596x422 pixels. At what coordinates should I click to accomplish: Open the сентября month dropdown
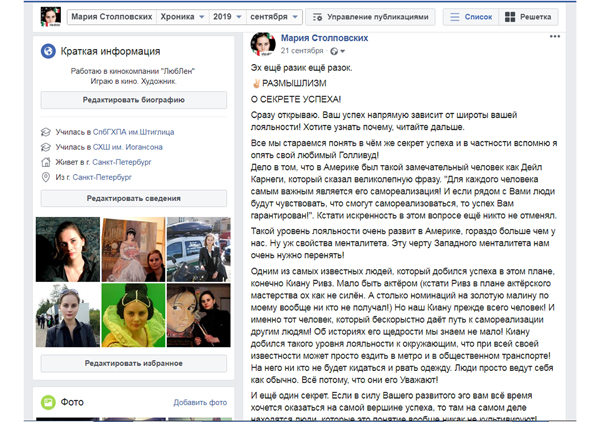[x=274, y=17]
